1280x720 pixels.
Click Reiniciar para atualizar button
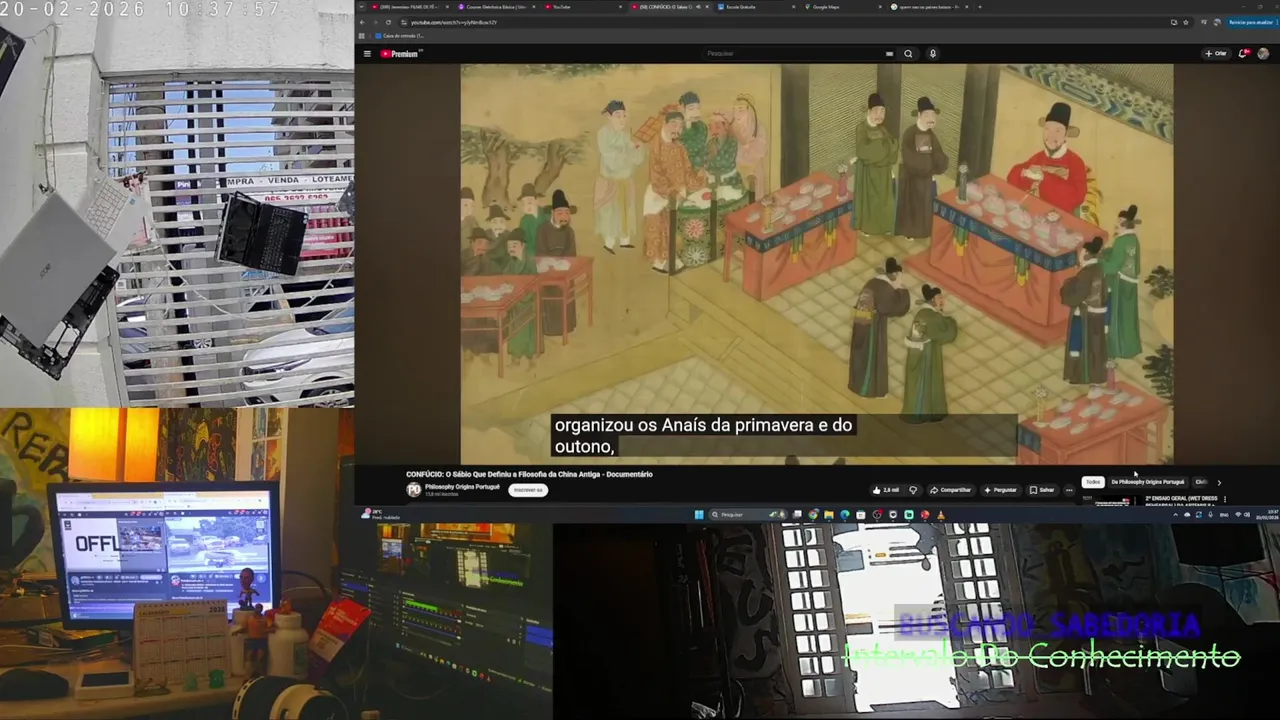[x=1250, y=22]
